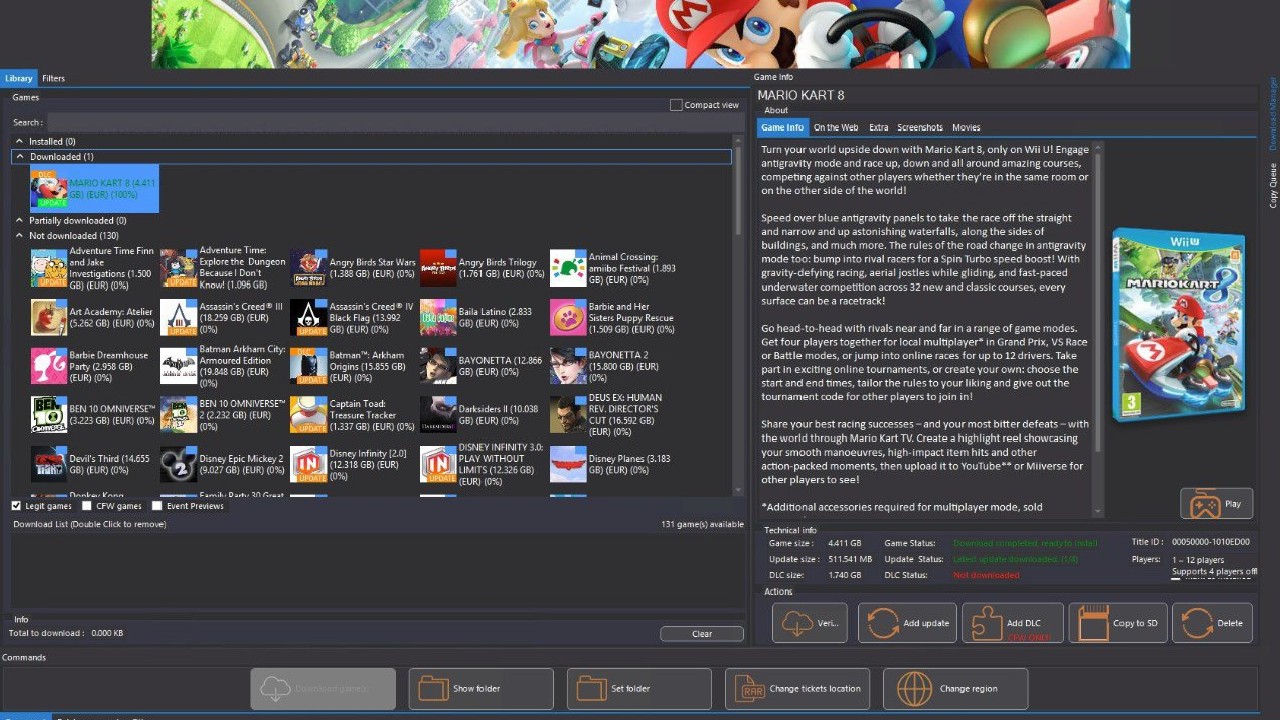Open the Screenshots tab
This screenshot has height=720, width=1280.
[x=920, y=128]
